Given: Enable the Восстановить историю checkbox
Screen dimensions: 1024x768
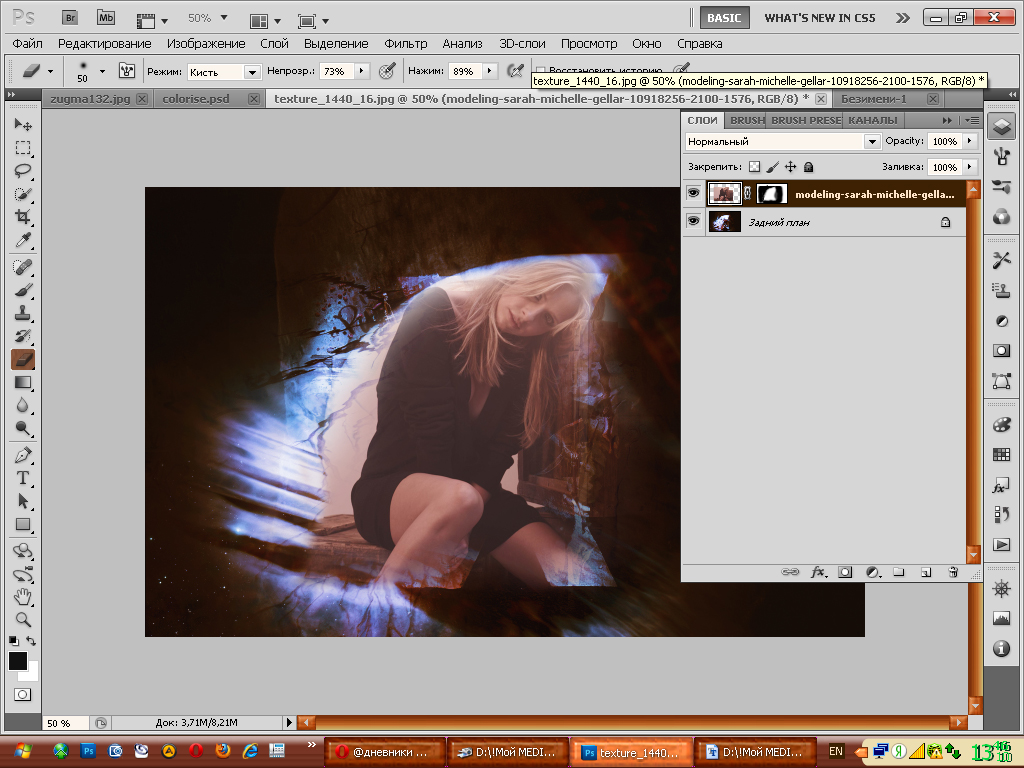Looking at the screenshot, I should [x=540, y=71].
